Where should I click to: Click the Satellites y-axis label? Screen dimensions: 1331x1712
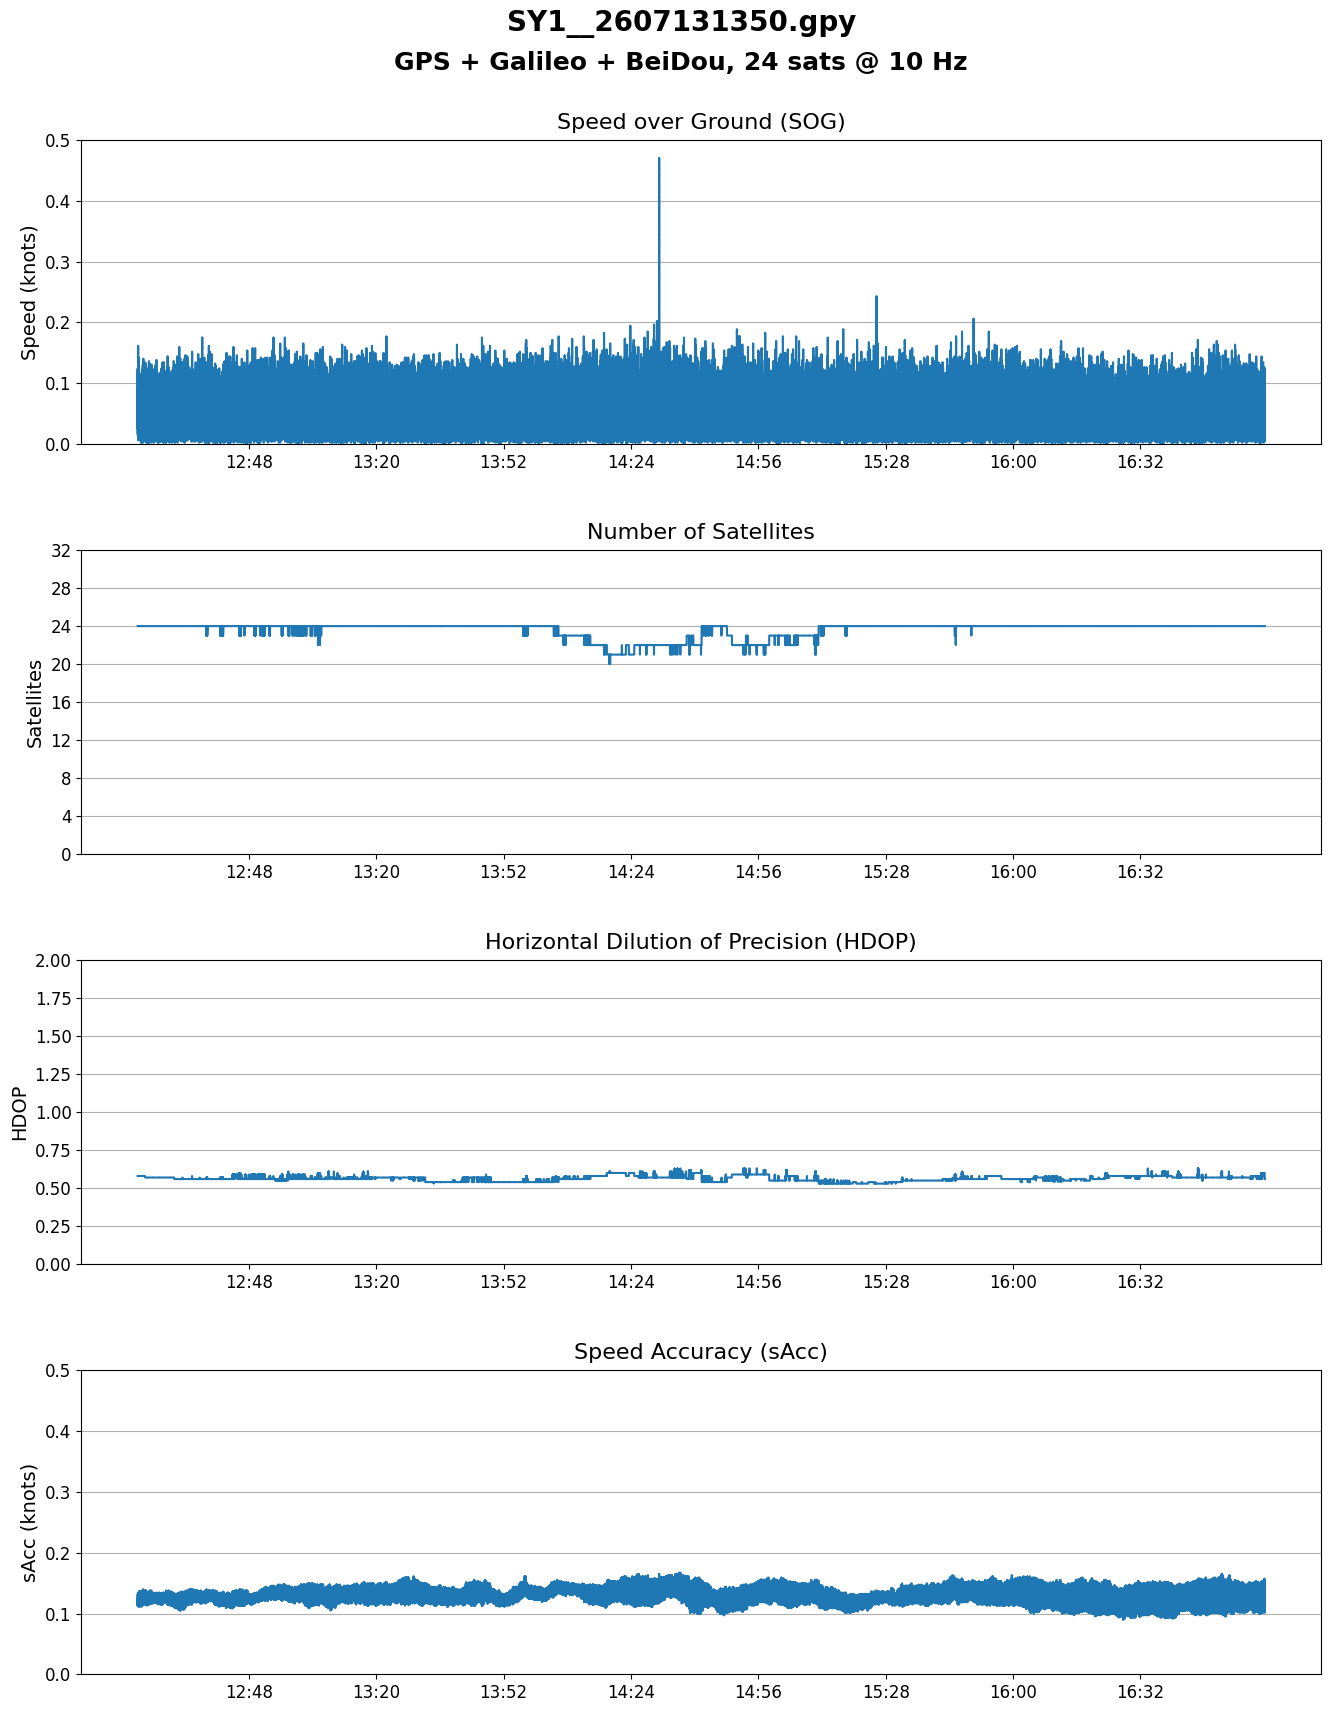(34, 702)
